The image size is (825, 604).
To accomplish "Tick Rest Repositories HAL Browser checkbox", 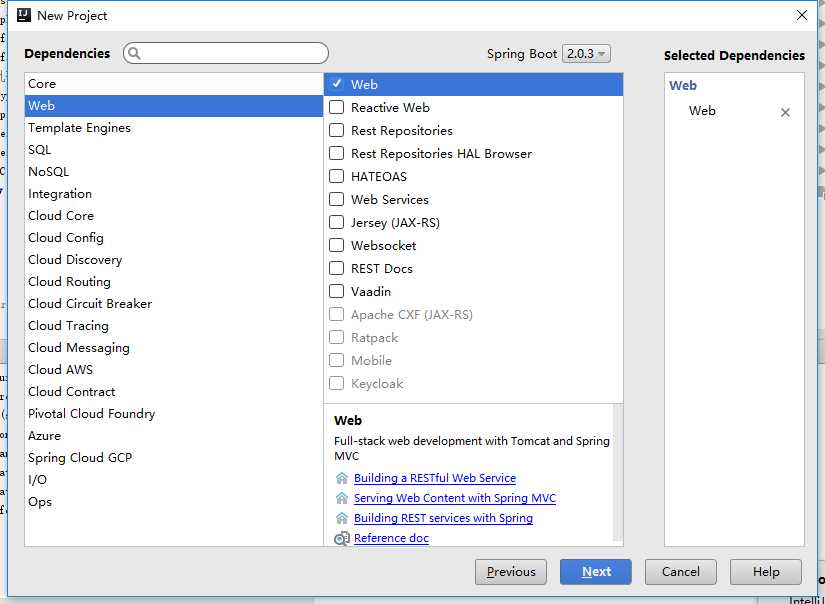I will tap(337, 154).
